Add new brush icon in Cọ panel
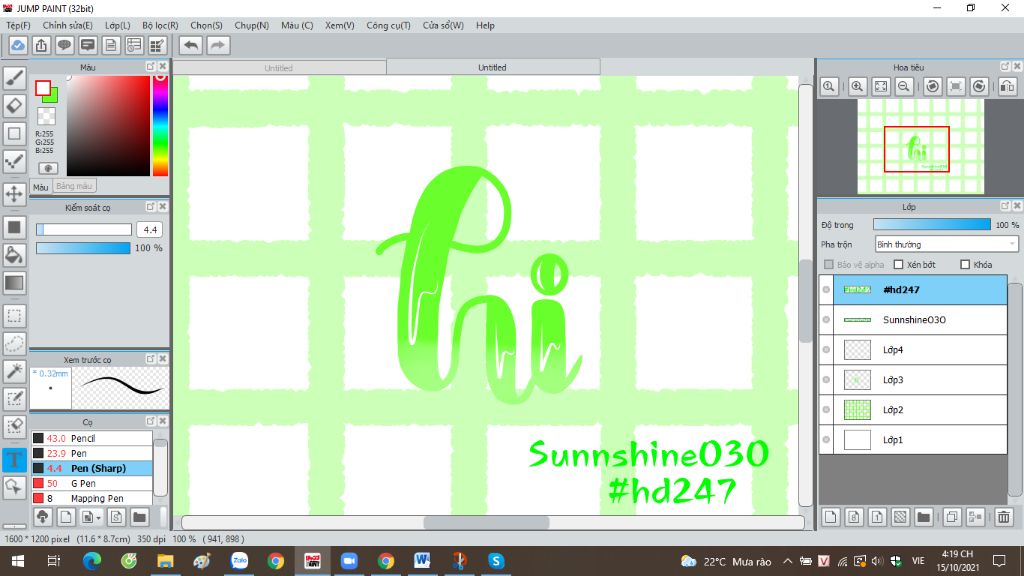The height and width of the screenshot is (576, 1024). pos(66,517)
